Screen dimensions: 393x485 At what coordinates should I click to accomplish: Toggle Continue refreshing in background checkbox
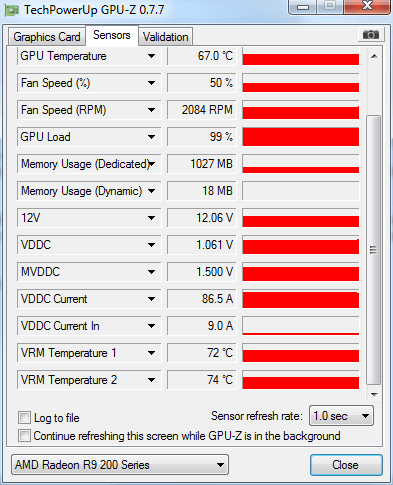25,436
